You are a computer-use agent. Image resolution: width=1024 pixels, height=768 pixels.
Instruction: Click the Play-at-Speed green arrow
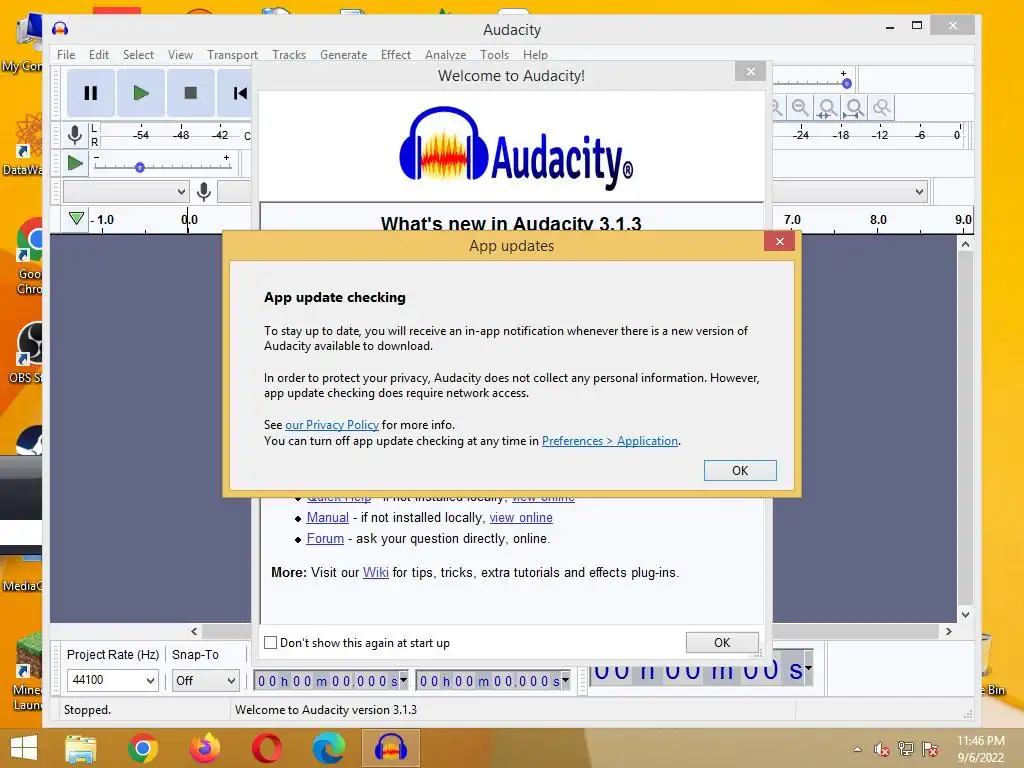click(x=75, y=163)
